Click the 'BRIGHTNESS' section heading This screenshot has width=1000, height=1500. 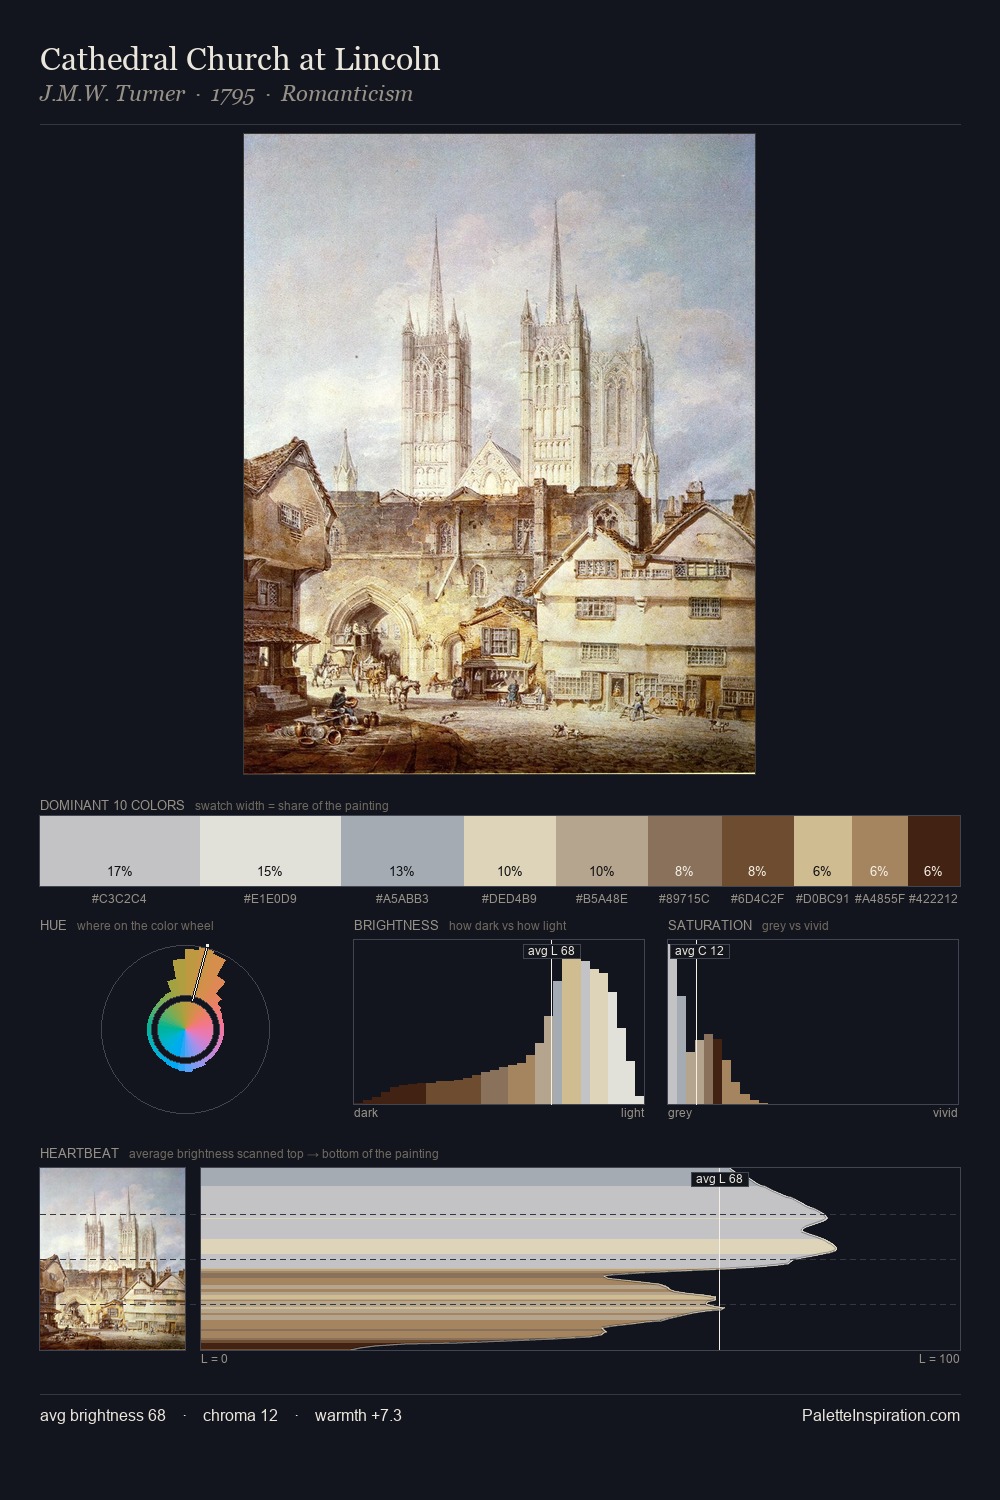[x=396, y=925]
